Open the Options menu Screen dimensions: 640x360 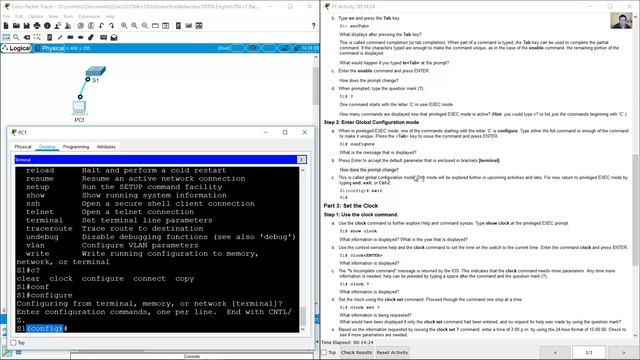point(36,16)
